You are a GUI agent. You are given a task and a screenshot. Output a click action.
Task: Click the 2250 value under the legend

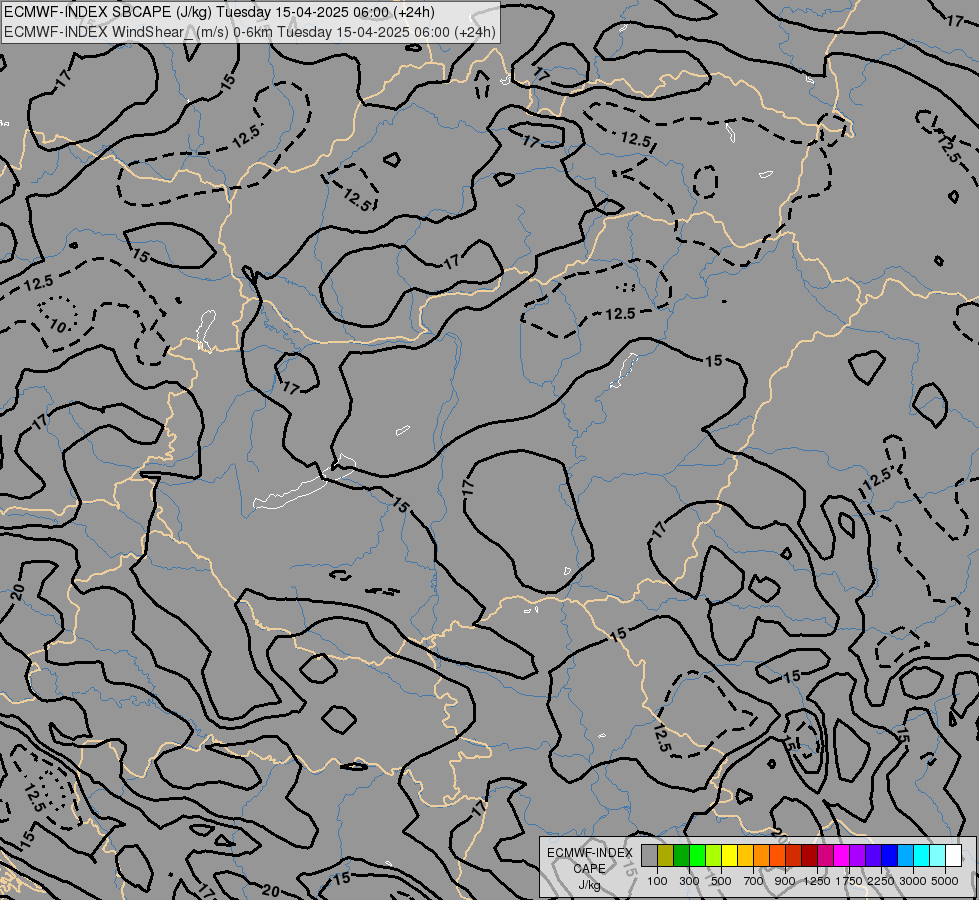pyautogui.click(x=881, y=881)
